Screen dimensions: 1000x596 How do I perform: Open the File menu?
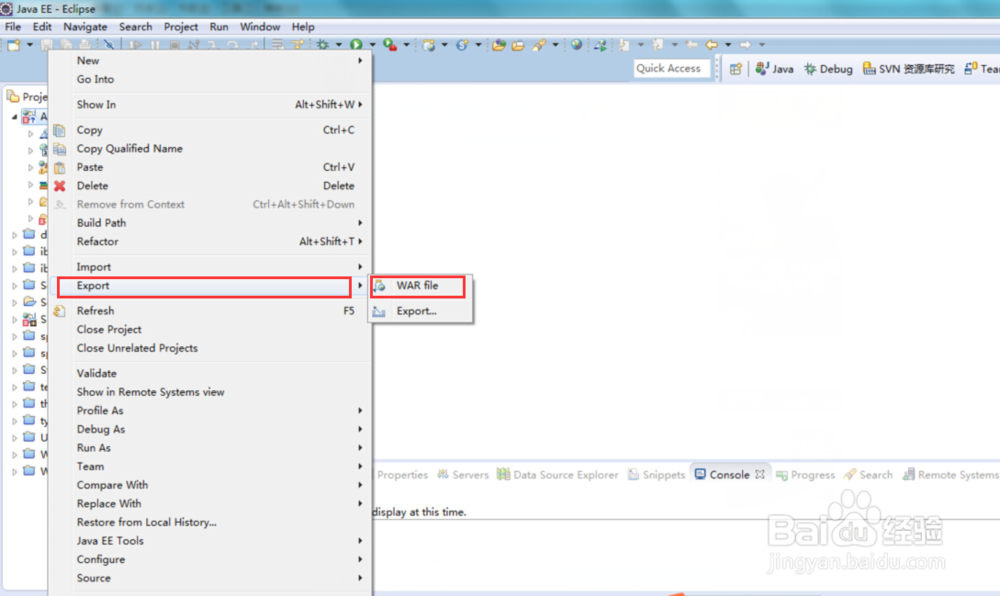coord(13,27)
